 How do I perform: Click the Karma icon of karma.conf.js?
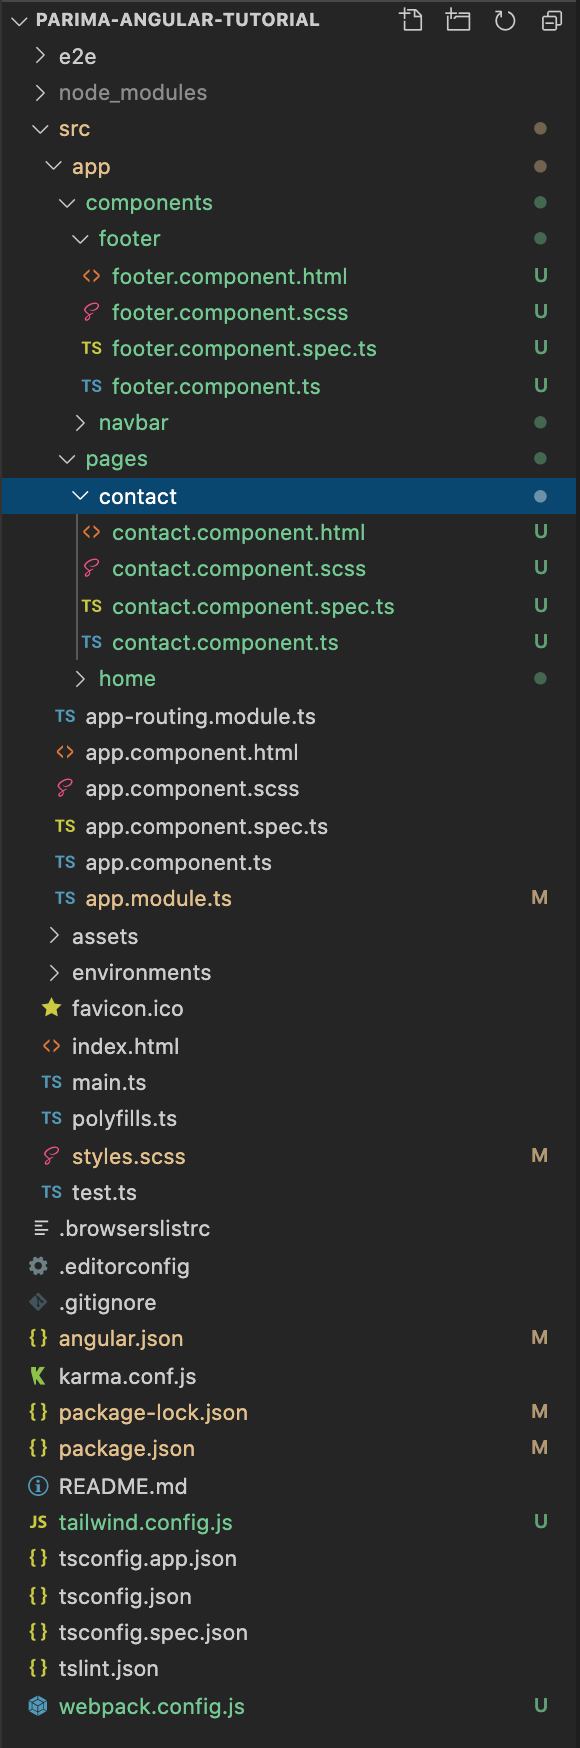point(38,1376)
